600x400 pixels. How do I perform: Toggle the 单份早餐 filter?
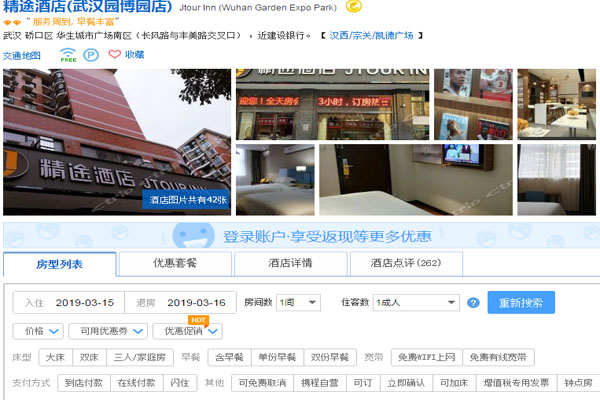click(x=277, y=357)
